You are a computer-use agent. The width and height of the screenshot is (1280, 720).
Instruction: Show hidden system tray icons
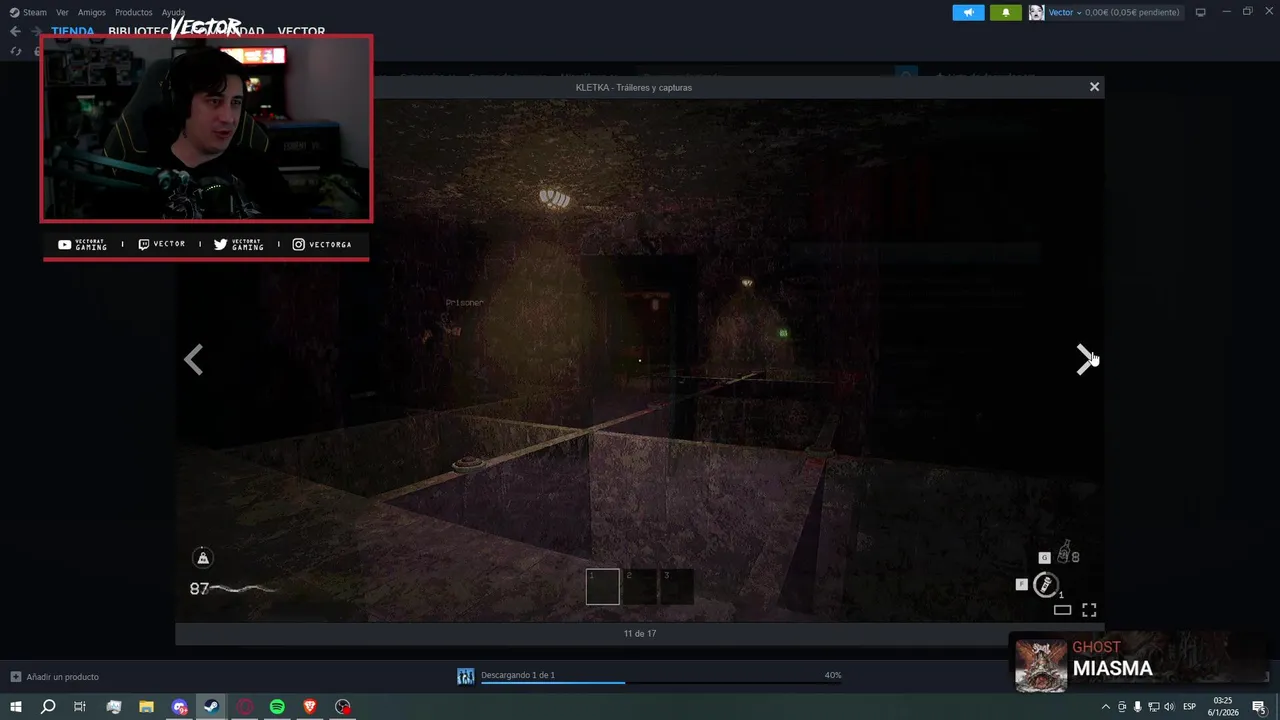pos(1105,707)
